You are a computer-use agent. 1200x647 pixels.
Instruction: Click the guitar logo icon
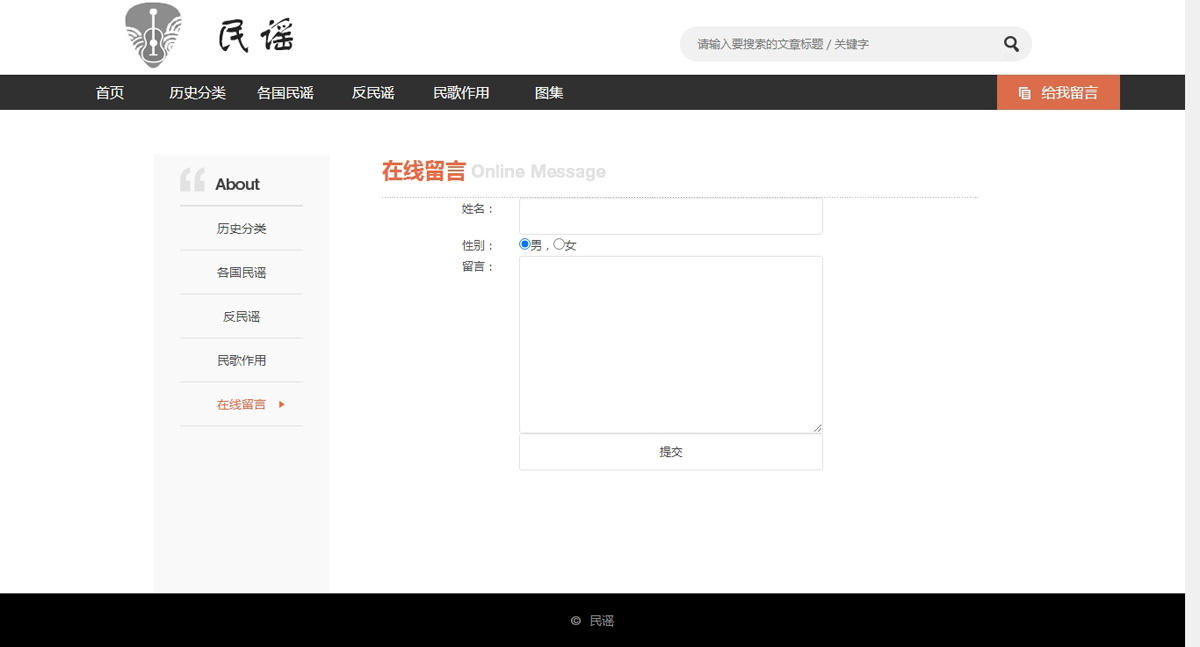(x=153, y=35)
